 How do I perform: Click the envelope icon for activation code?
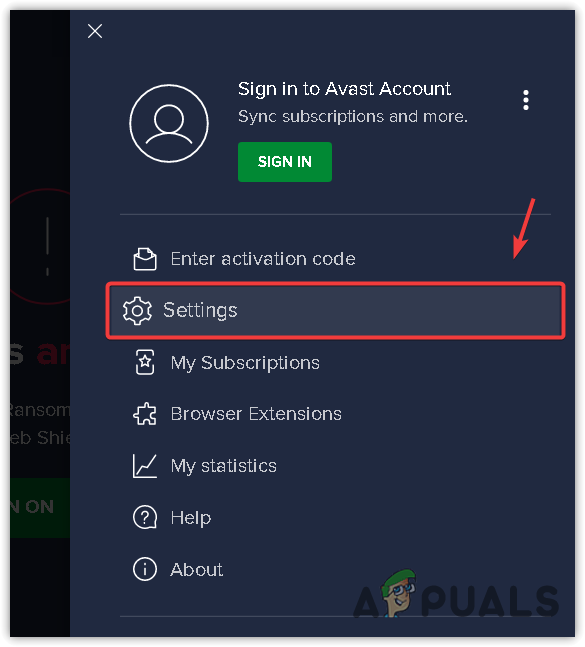pos(145,259)
